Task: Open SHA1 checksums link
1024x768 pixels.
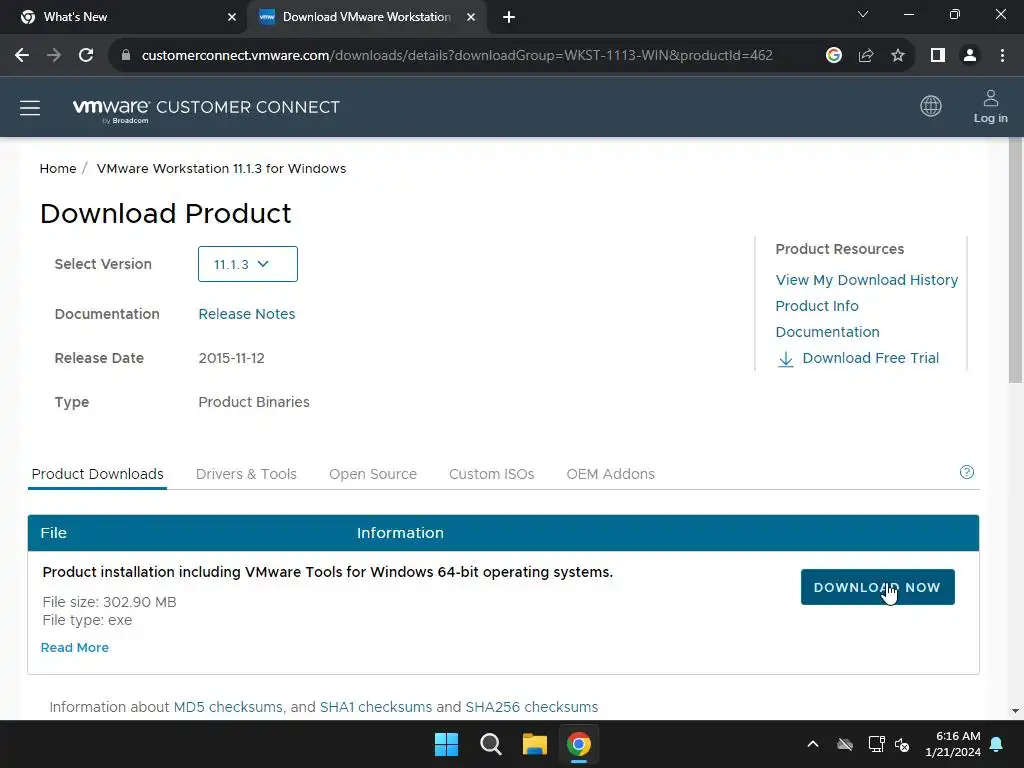Action: [x=376, y=707]
